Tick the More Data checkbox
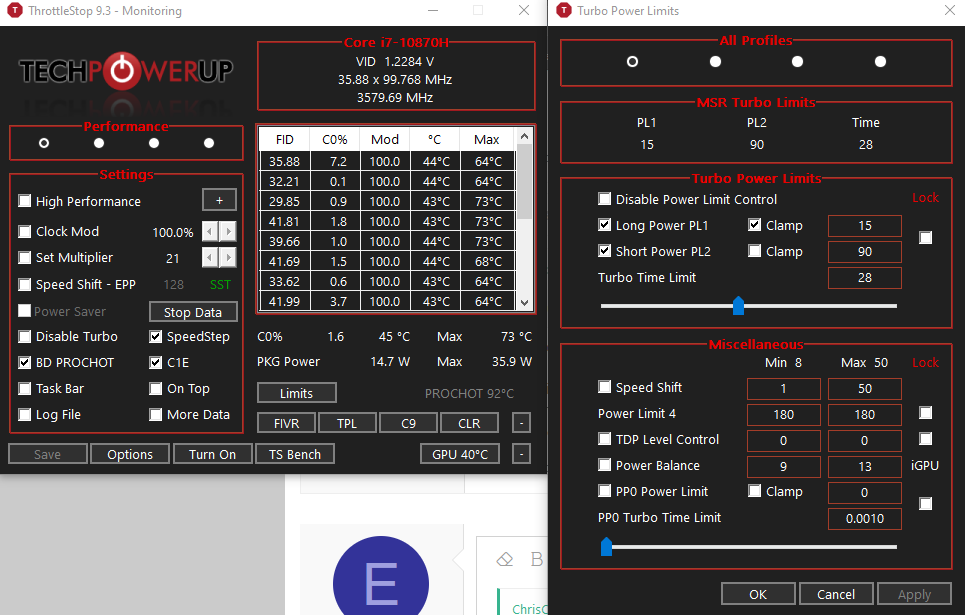This screenshot has height=615, width=965. click(x=156, y=414)
